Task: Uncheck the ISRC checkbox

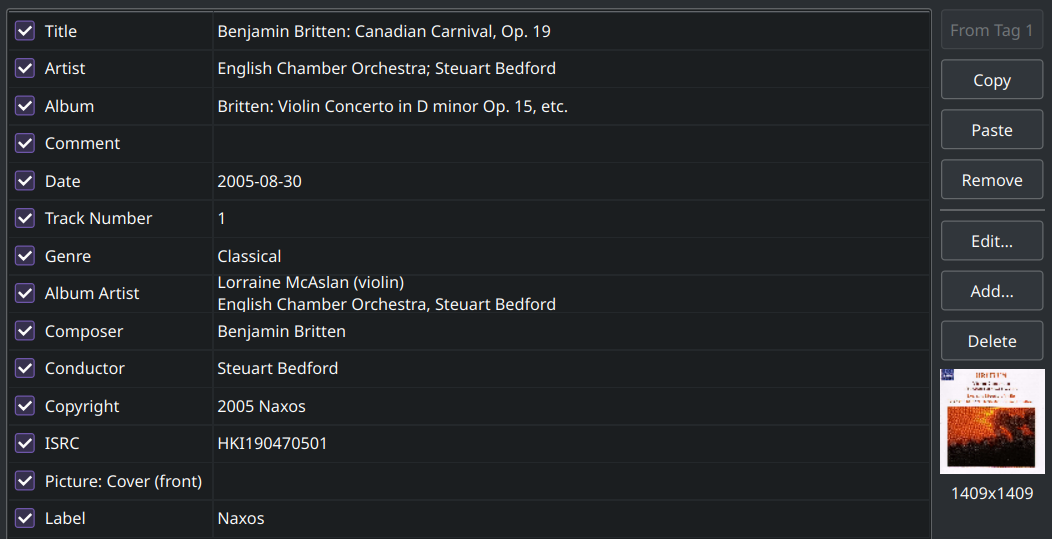Action: coord(25,444)
